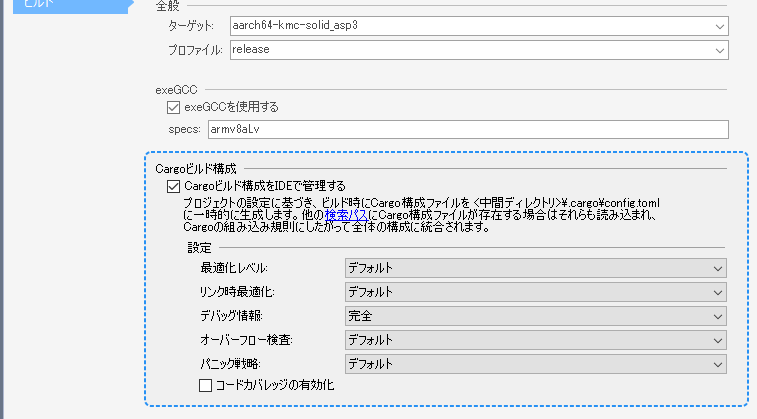The height and width of the screenshot is (419, 757).
Task: Click the 全般 section heading
Action: (168, 6)
